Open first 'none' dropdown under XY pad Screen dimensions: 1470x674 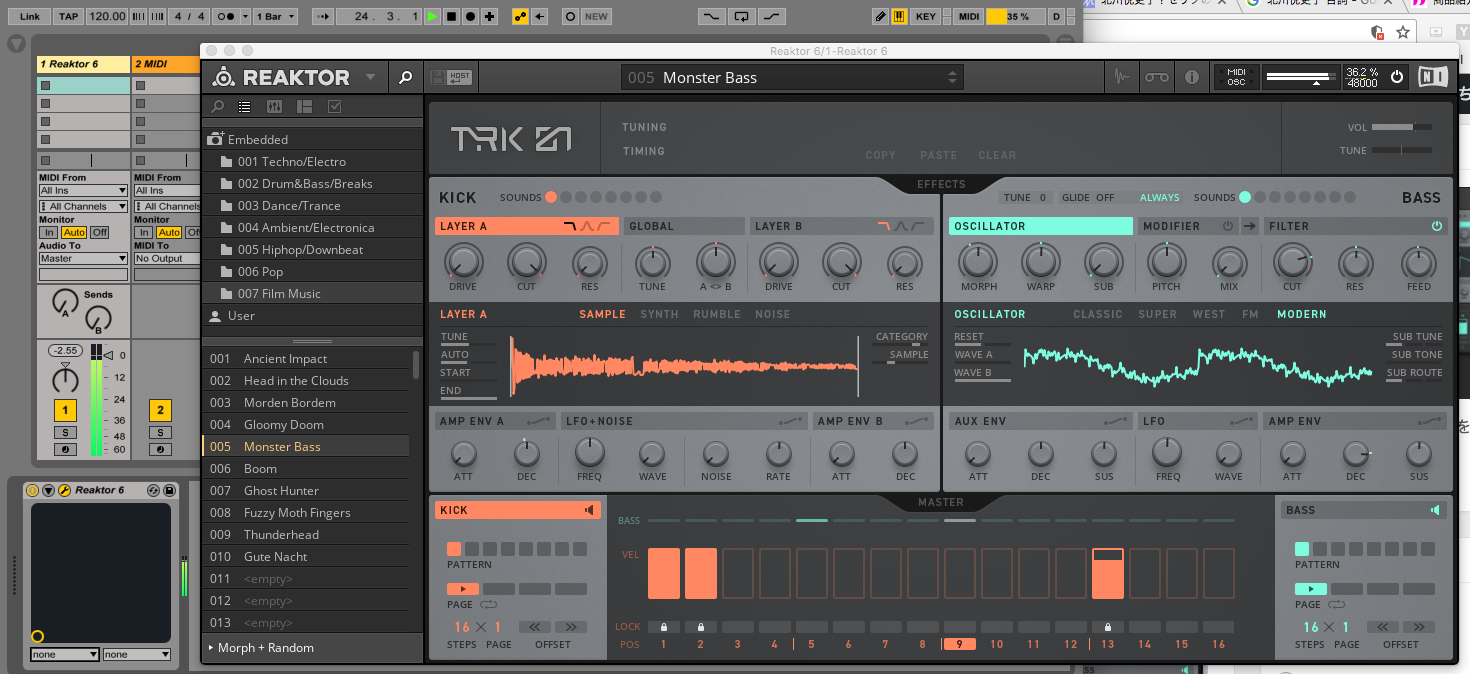pyautogui.click(x=65, y=655)
